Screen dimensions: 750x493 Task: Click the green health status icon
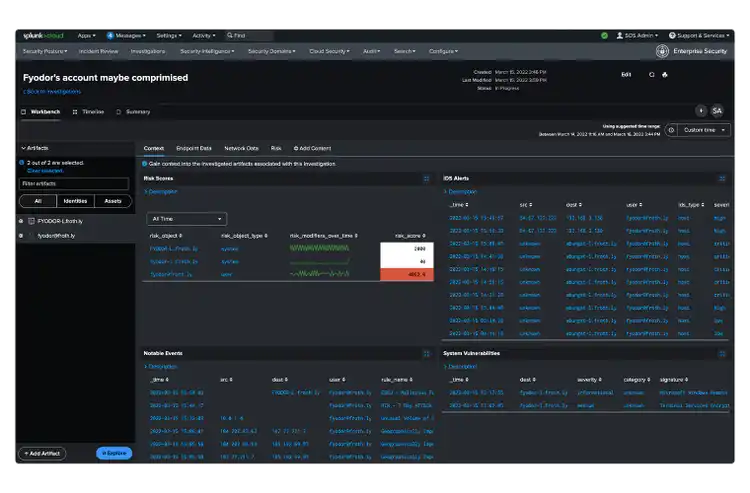pos(604,35)
